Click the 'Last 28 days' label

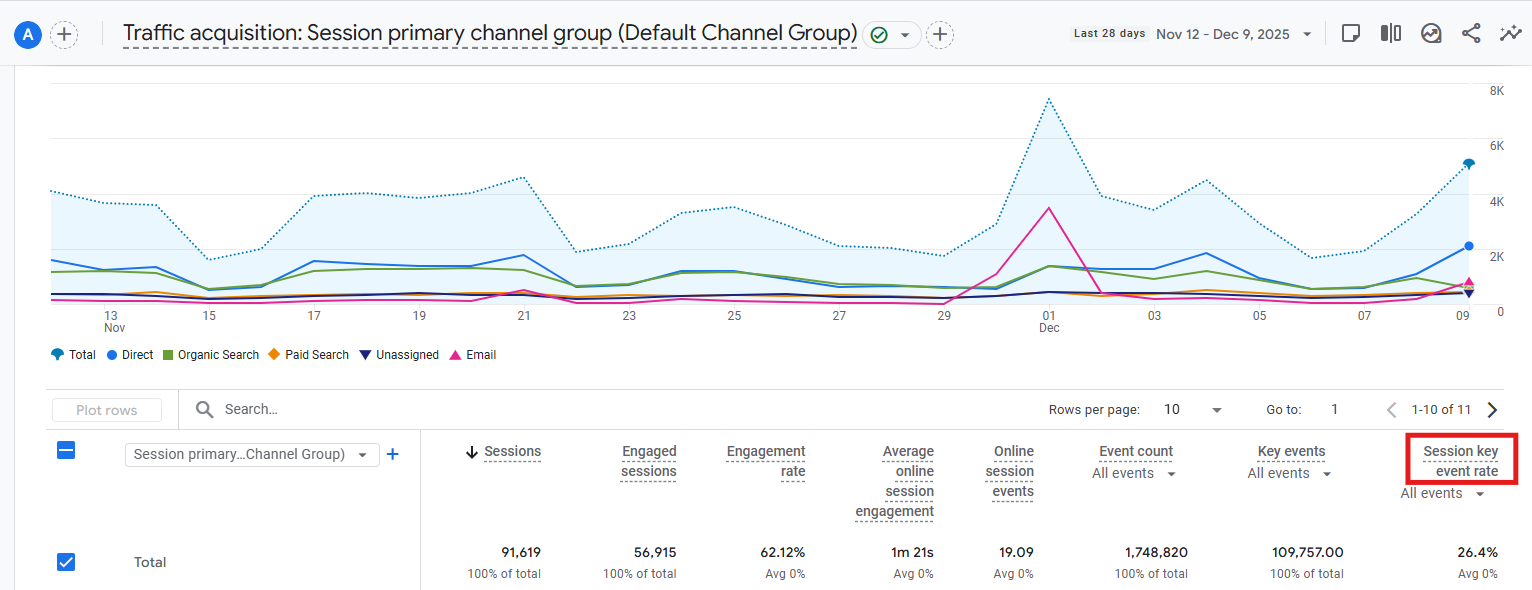point(1109,34)
